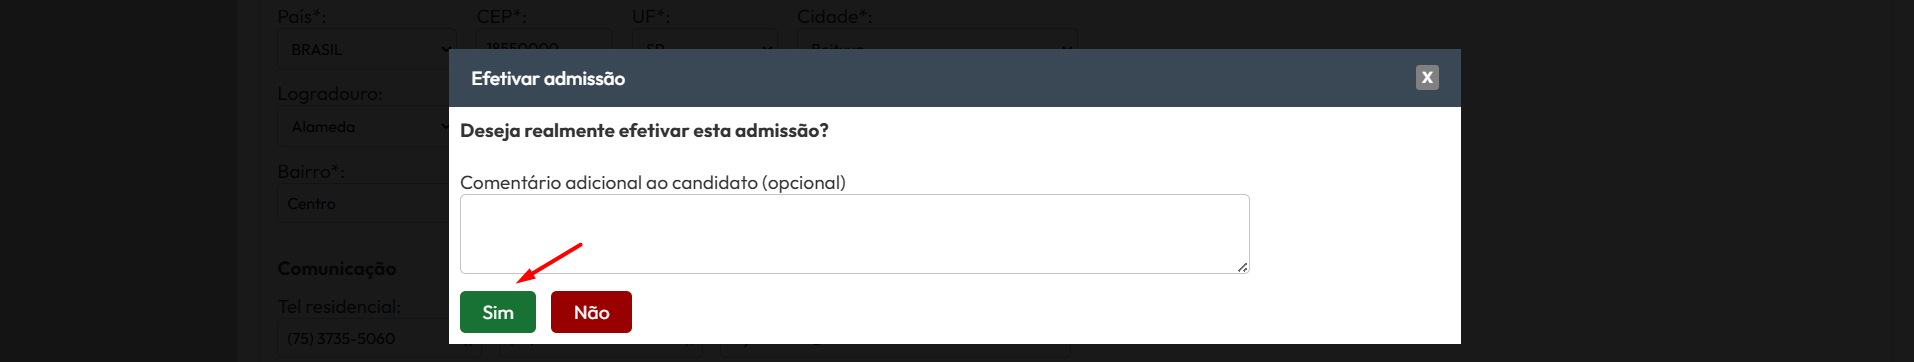Image resolution: width=1914 pixels, height=362 pixels.
Task: Click the Tel residencial phone field
Action: click(x=364, y=339)
